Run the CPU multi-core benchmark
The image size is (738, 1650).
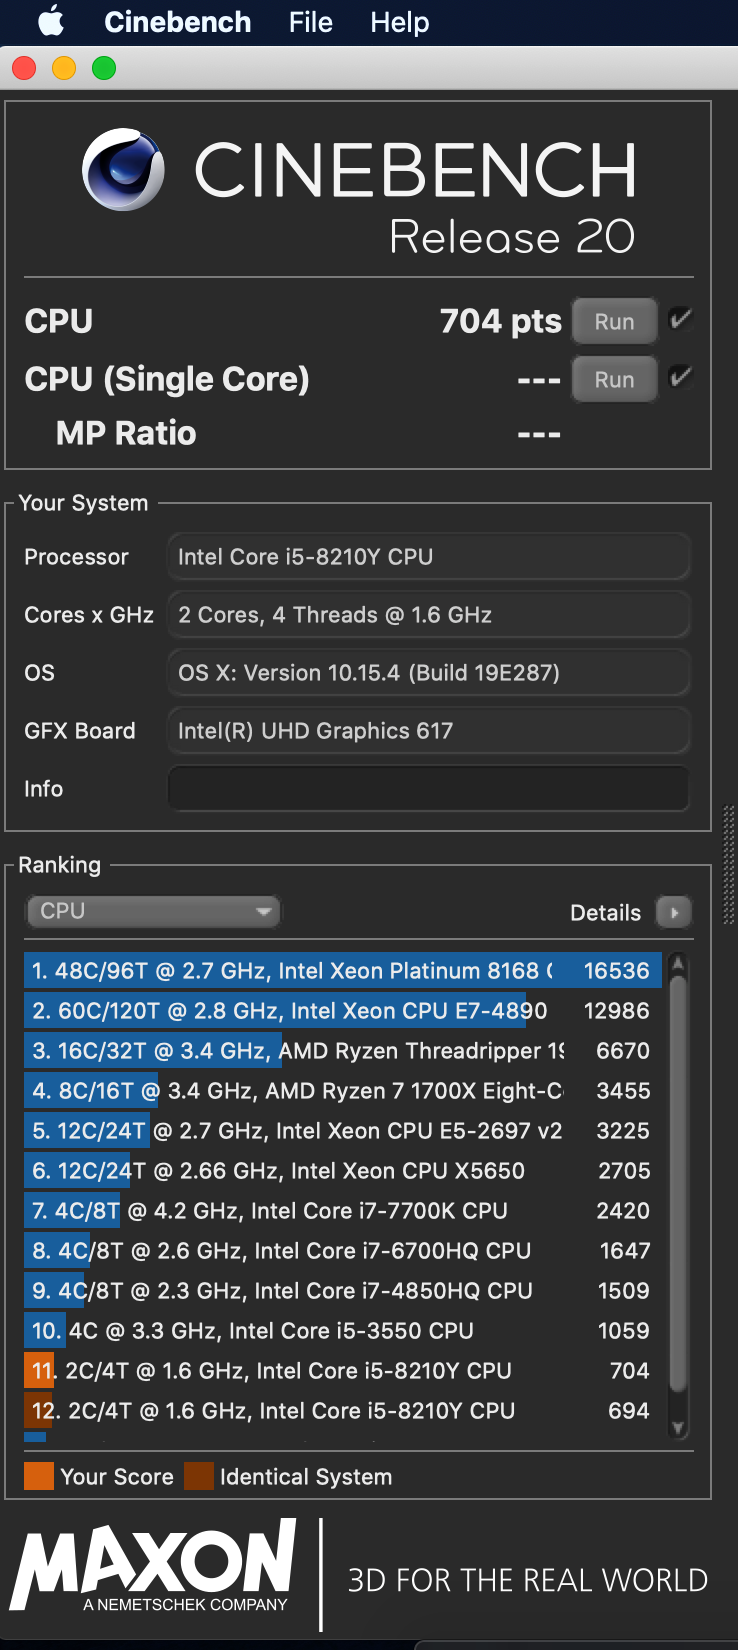click(614, 322)
